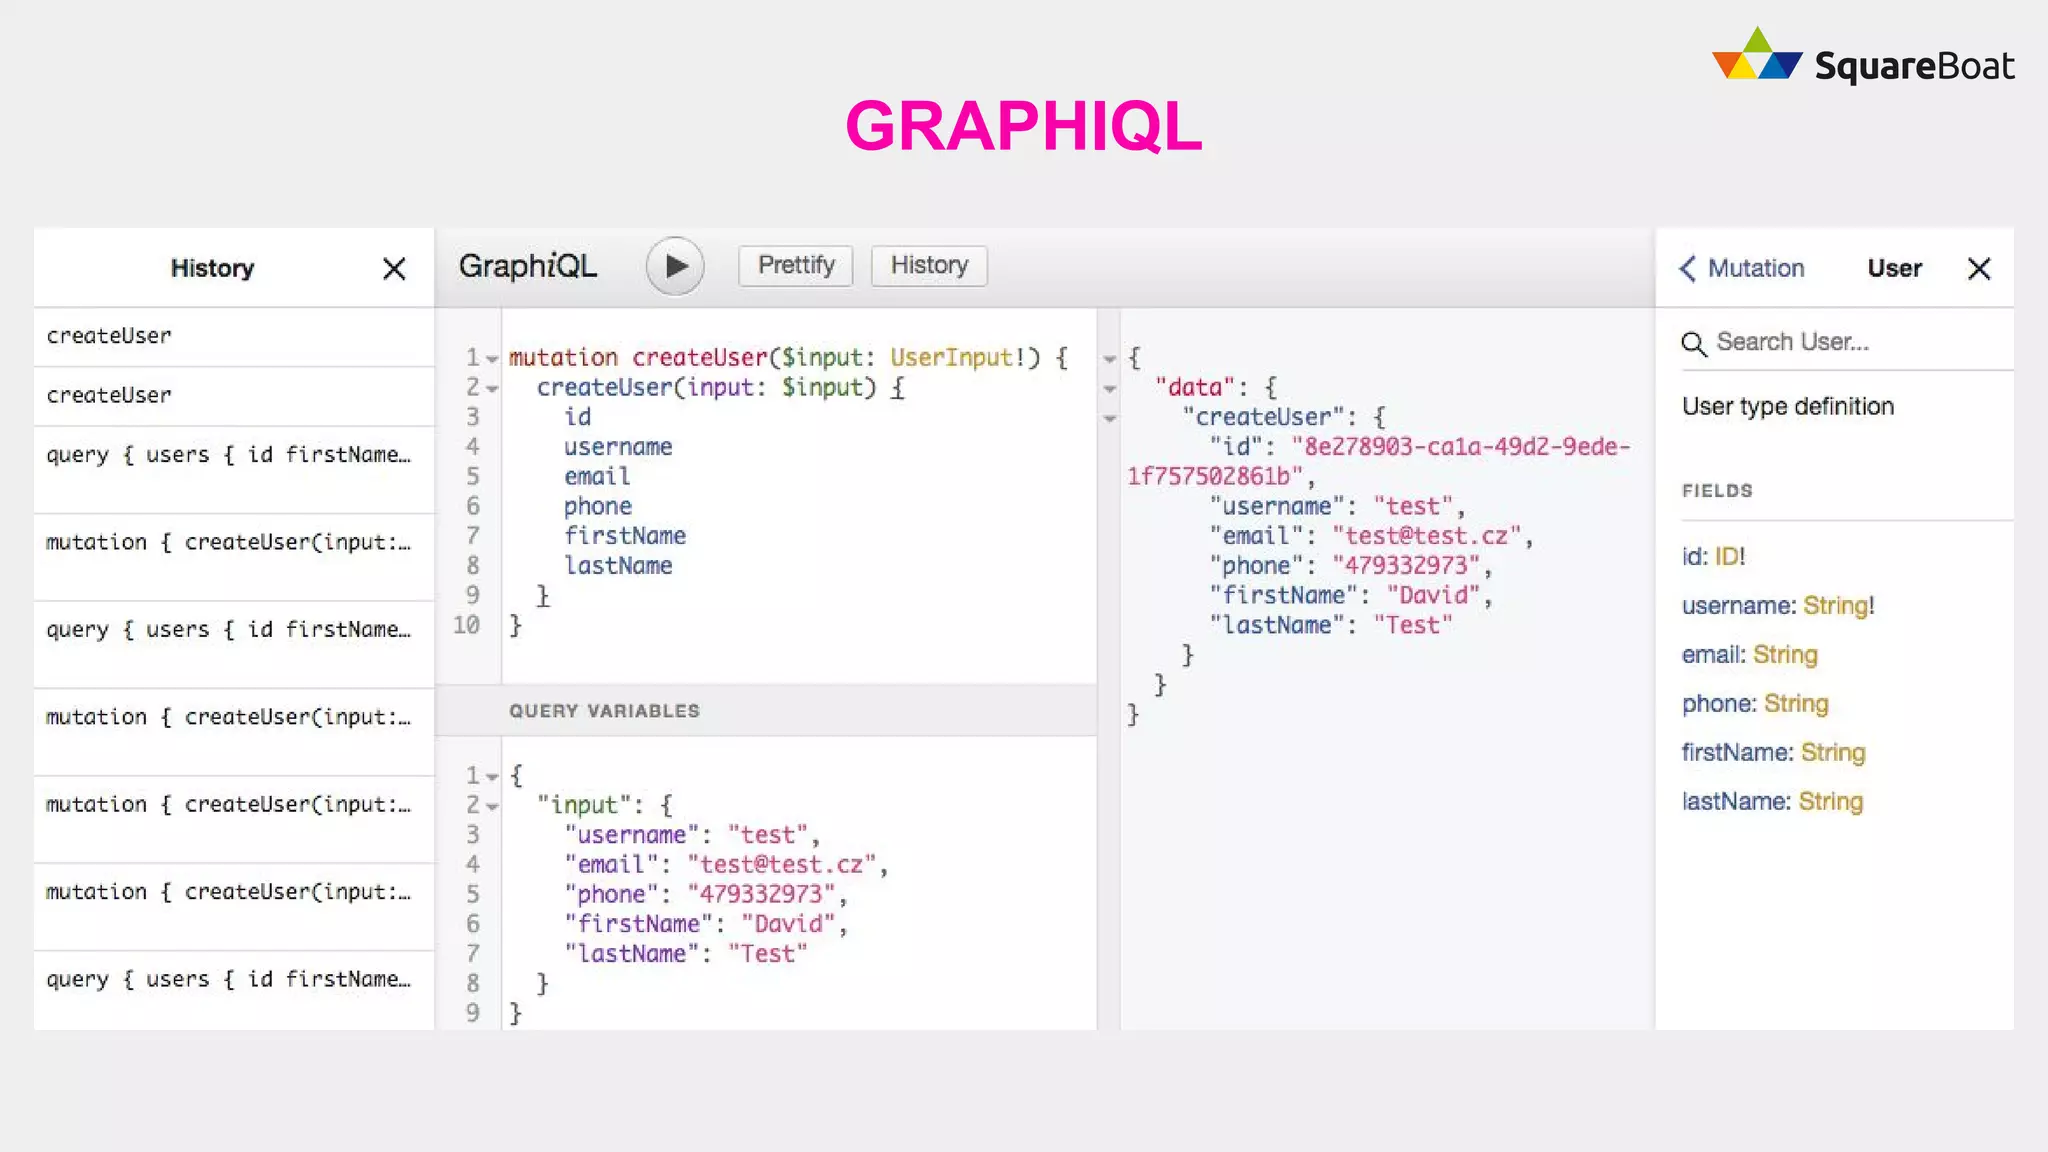
Task: Click the GraphiQL title in the toolbar
Action: pyautogui.click(x=528, y=266)
